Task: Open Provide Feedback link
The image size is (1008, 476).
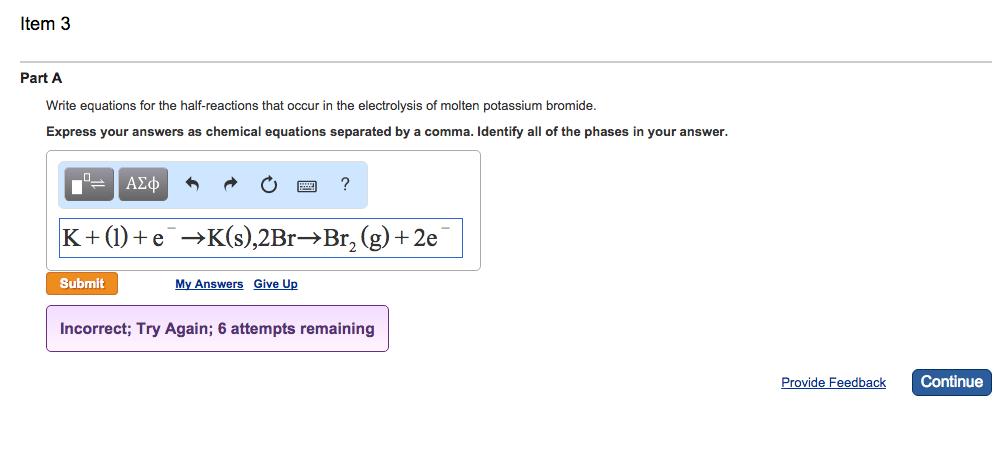Action: [x=833, y=383]
